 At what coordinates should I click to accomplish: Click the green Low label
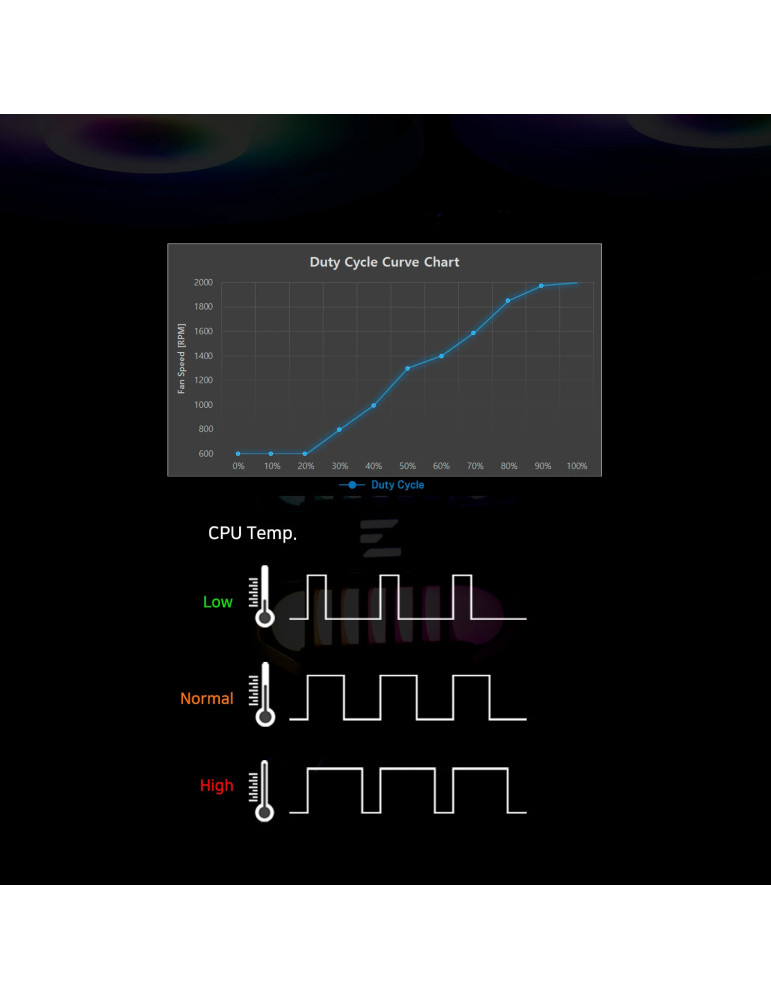[217, 602]
